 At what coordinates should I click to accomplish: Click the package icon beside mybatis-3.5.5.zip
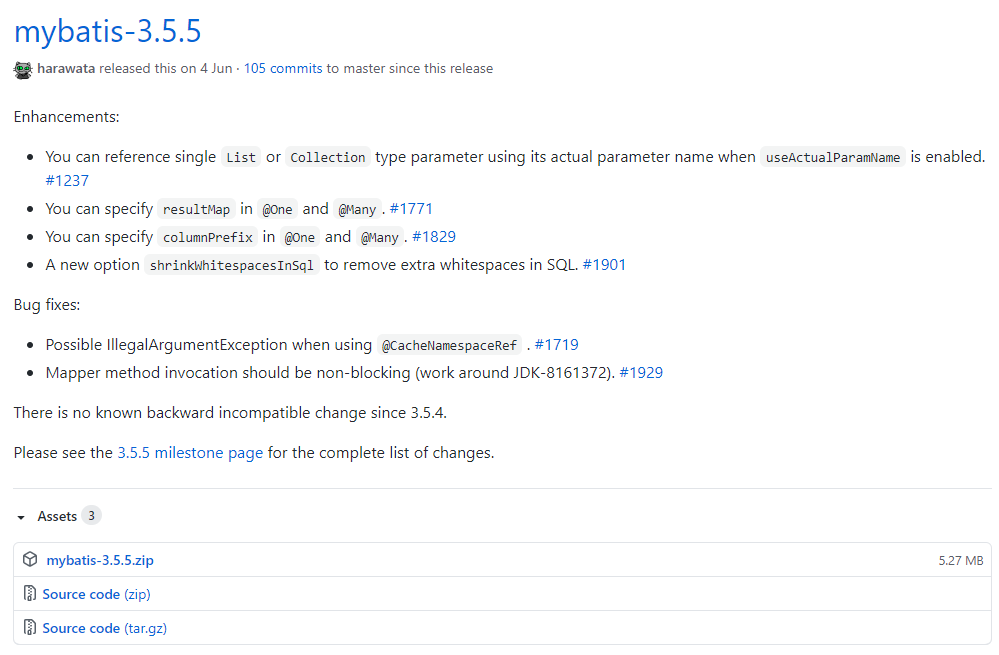tap(30, 559)
